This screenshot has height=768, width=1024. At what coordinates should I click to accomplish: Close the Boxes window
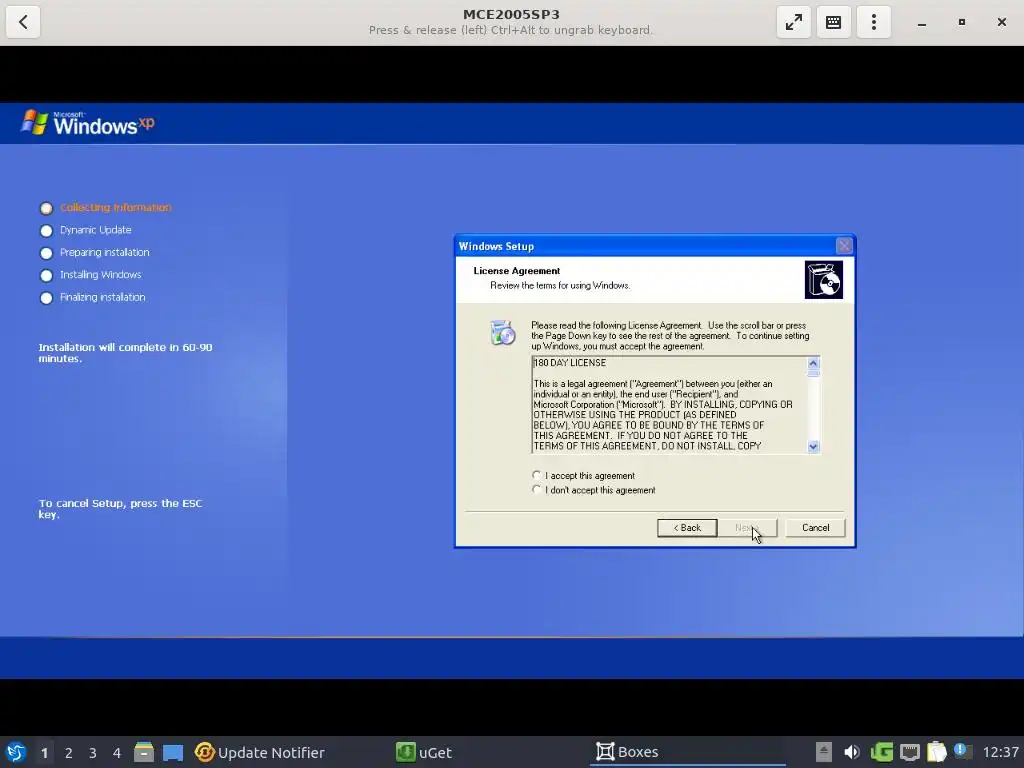pos(1001,22)
